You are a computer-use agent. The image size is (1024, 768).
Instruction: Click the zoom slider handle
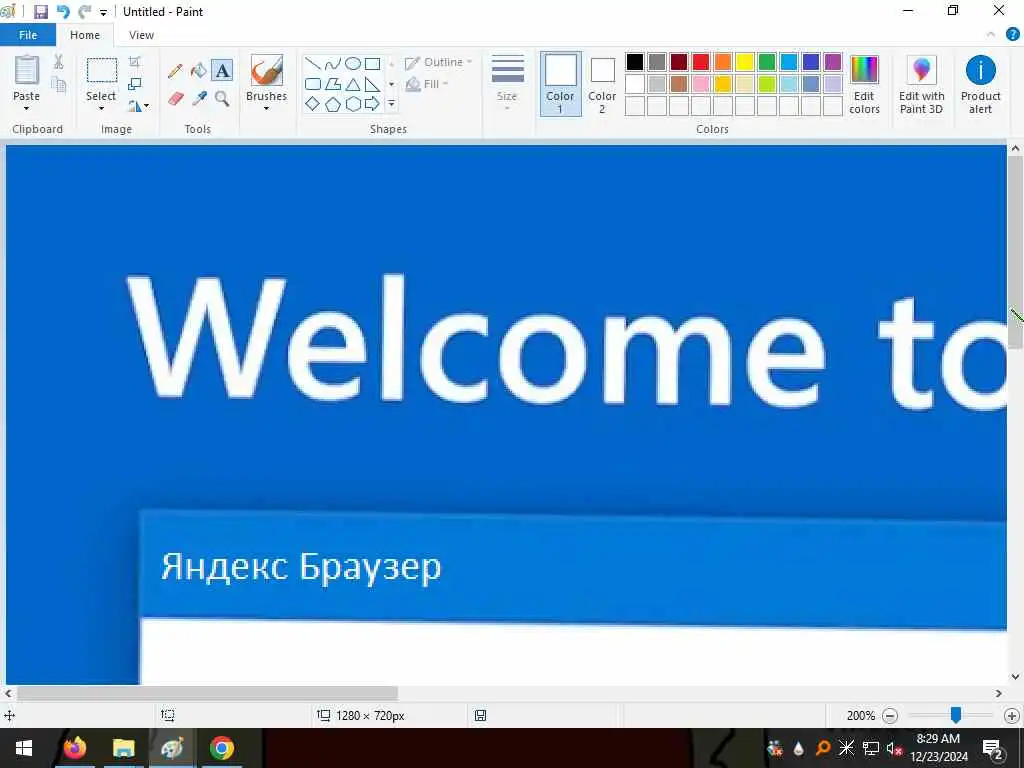click(955, 715)
